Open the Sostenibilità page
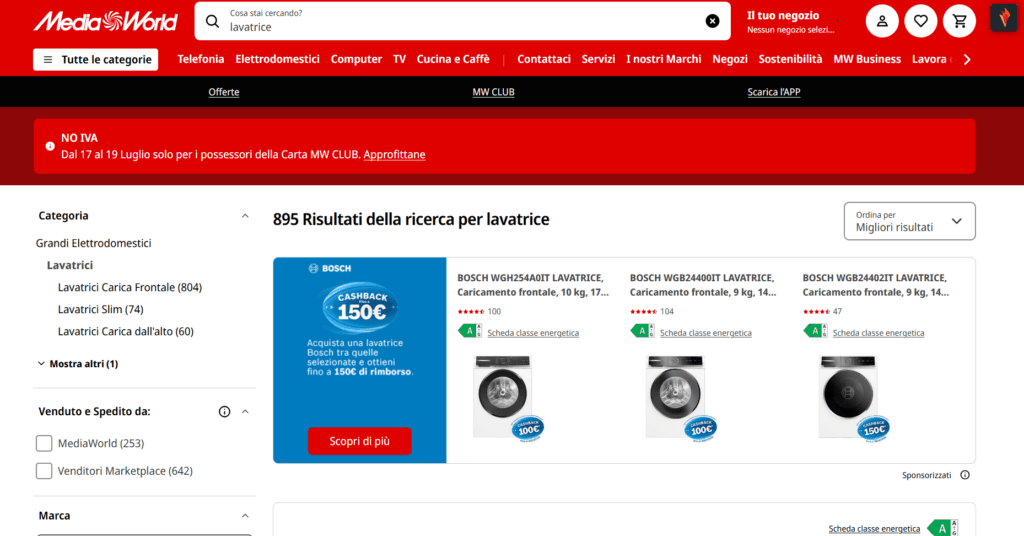 pos(790,59)
